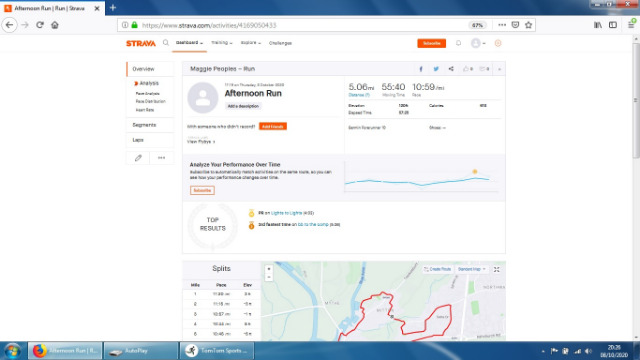Click the Create Route button on map
This screenshot has width=640, height=360.
[x=437, y=269]
